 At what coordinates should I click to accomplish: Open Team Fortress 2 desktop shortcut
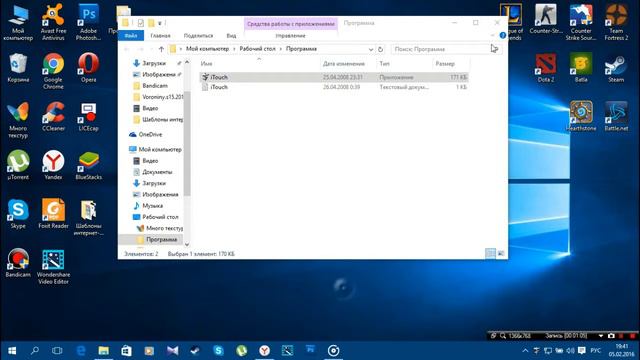616,22
